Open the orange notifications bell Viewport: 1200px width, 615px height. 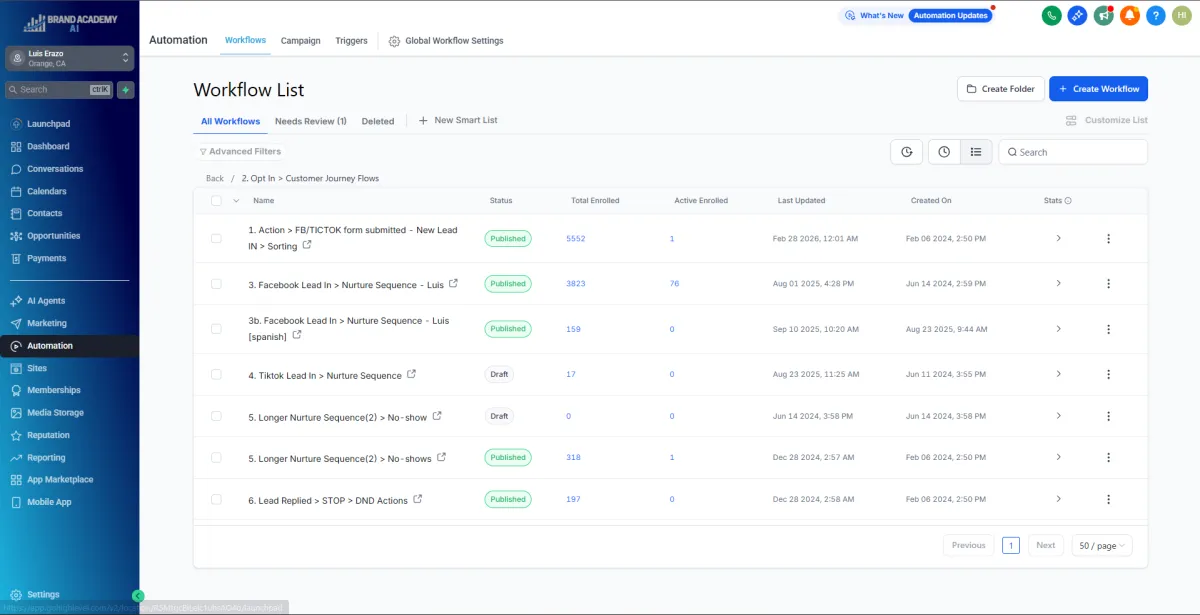tap(1129, 15)
